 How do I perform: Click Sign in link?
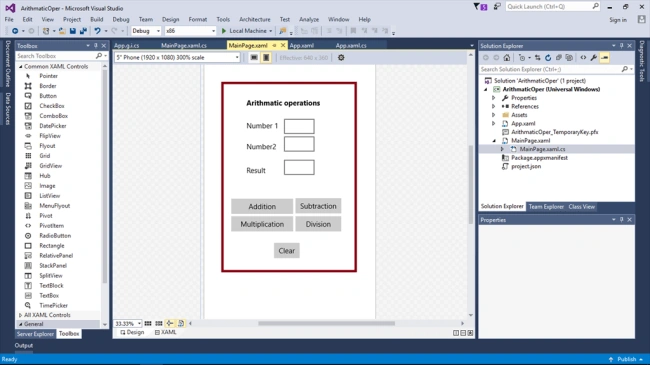(618, 20)
